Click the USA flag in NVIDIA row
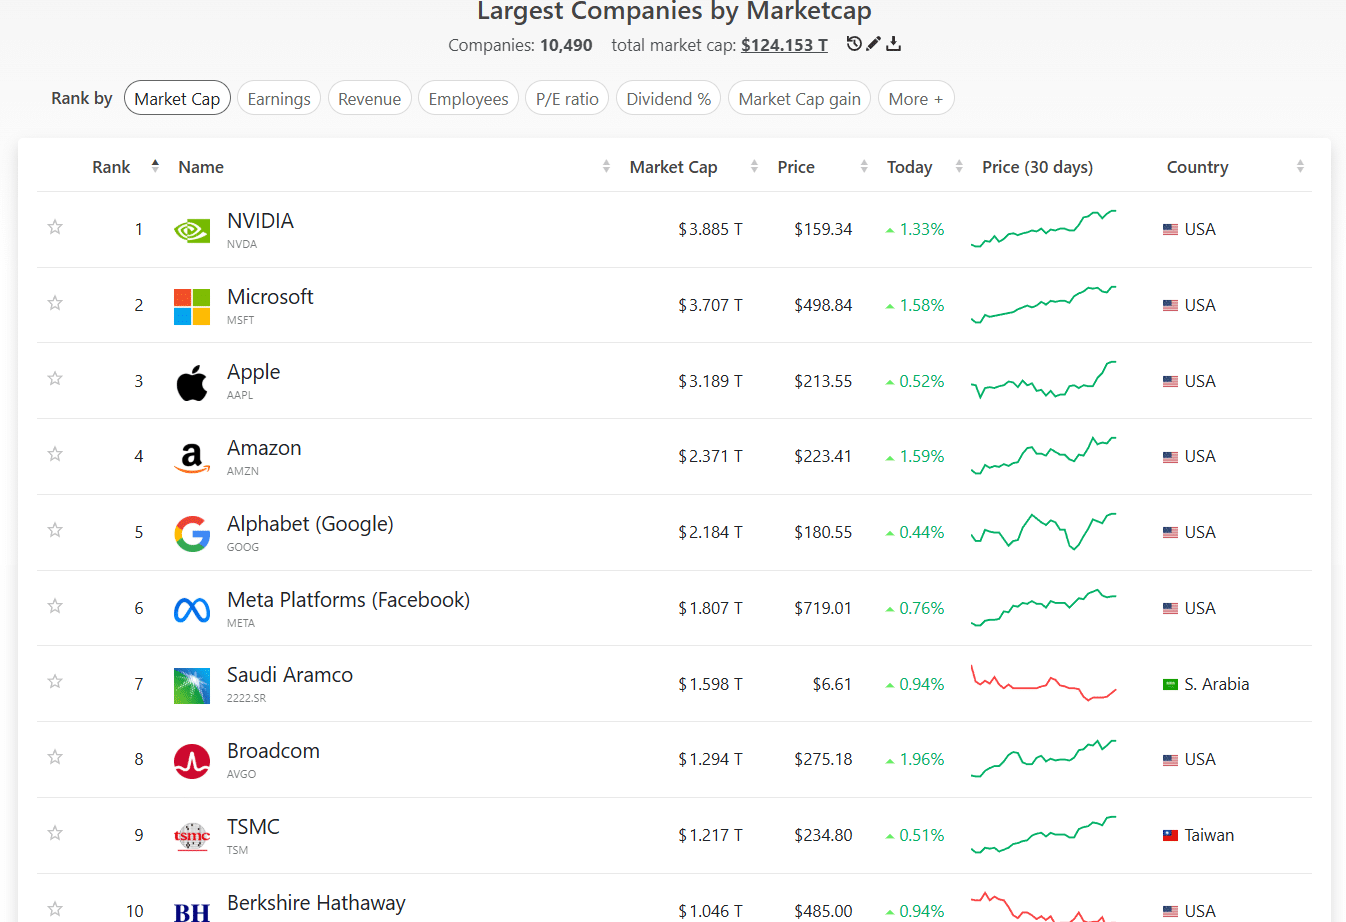The width and height of the screenshot is (1346, 922). click(x=1170, y=230)
